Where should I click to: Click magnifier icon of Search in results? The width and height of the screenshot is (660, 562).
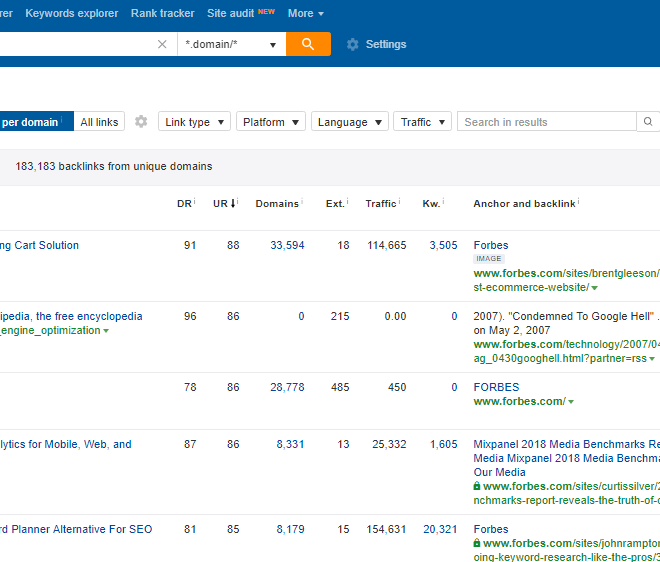(x=648, y=122)
